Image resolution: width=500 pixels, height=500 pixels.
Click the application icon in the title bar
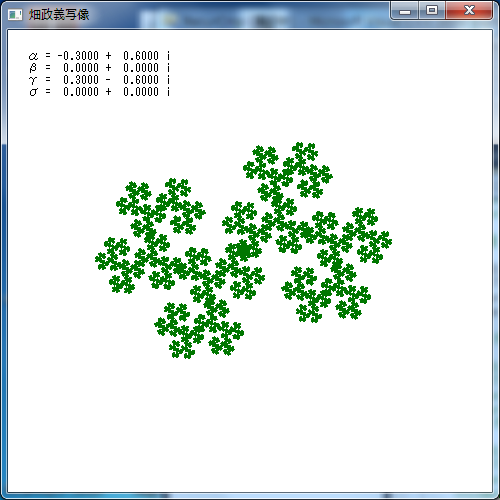[x=15, y=14]
